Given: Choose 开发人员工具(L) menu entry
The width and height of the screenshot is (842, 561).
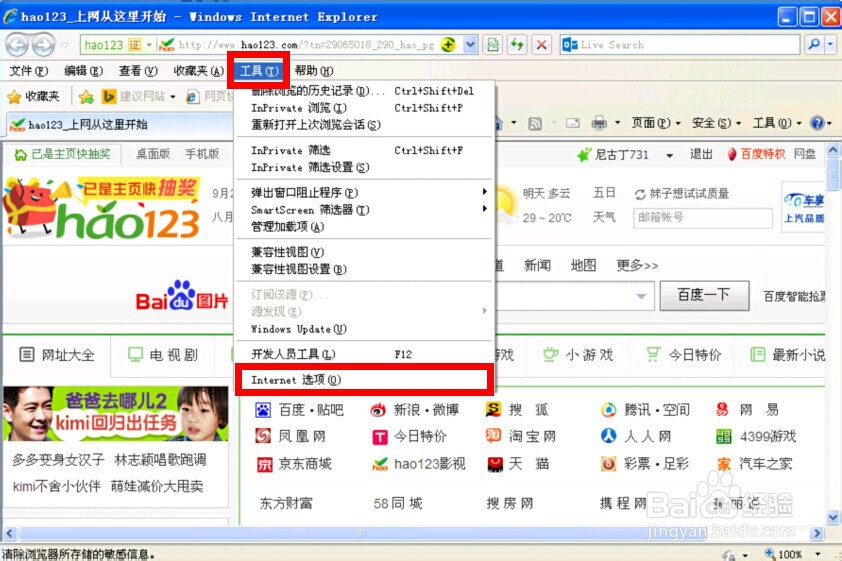Looking at the screenshot, I should 364,354.
